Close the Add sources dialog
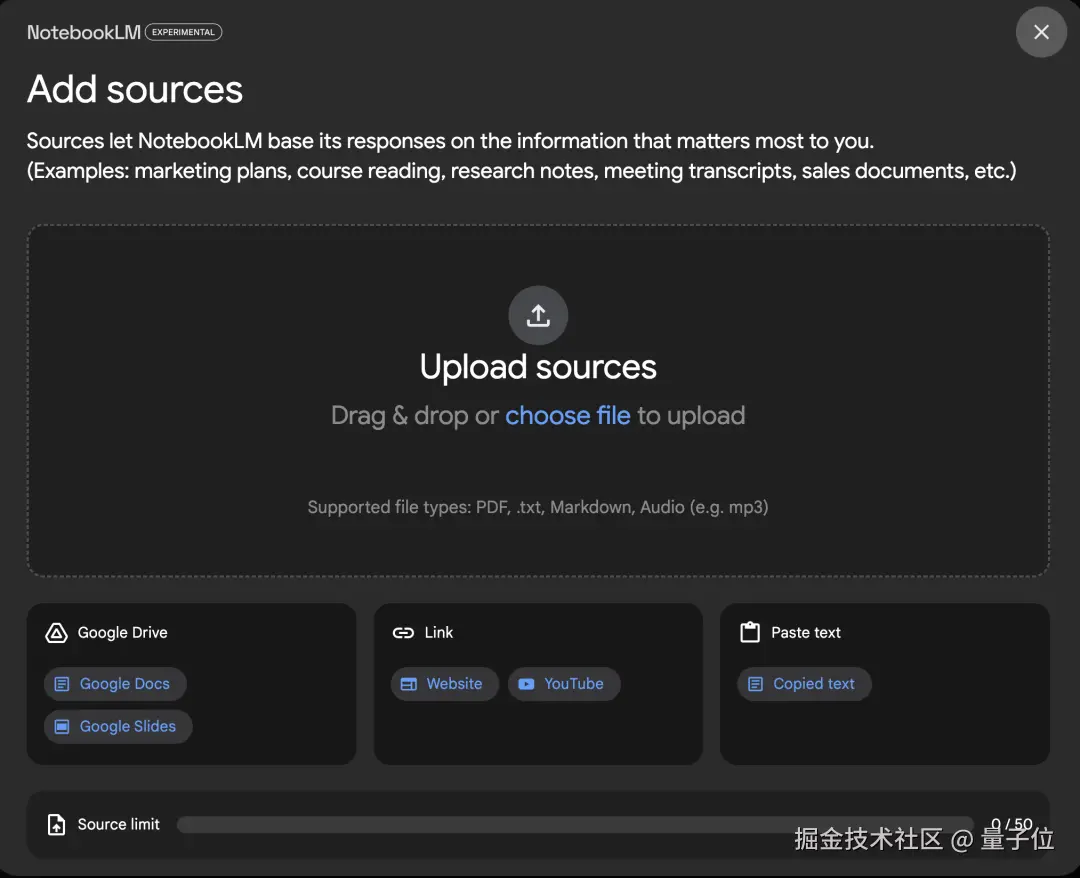The height and width of the screenshot is (878, 1080). [x=1041, y=32]
